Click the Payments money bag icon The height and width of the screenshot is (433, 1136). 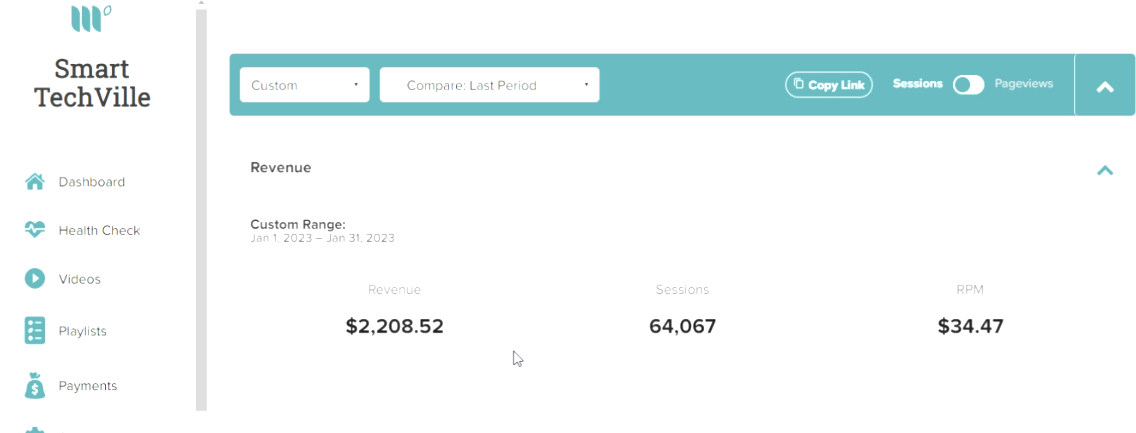(x=35, y=386)
